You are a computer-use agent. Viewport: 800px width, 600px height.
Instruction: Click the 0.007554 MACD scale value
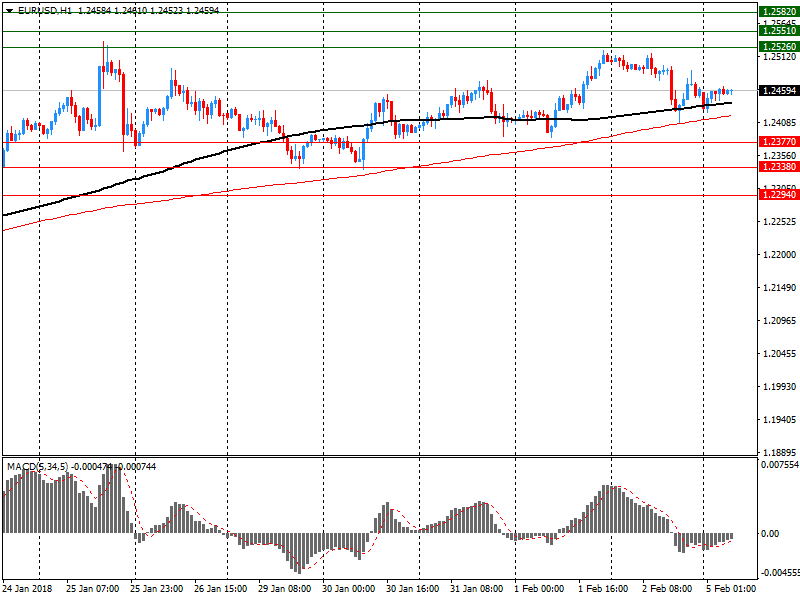780,465
